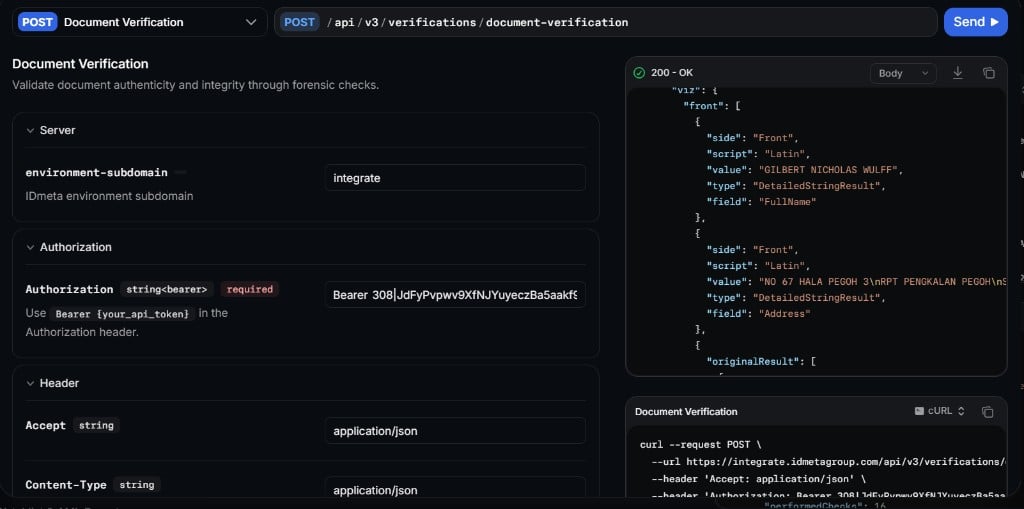Image resolution: width=1024 pixels, height=509 pixels.
Task: Click the "Address" field value in response
Action: [x=784, y=314]
